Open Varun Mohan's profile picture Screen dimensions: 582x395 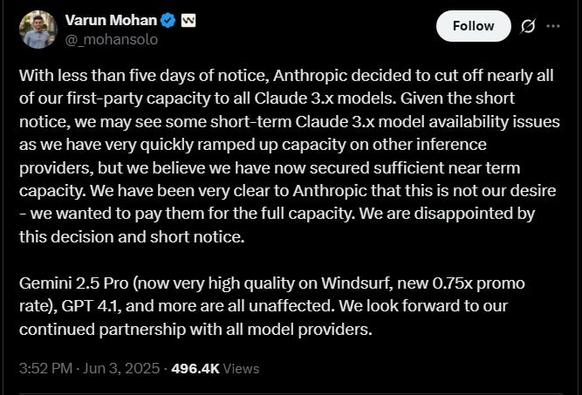click(x=38, y=29)
